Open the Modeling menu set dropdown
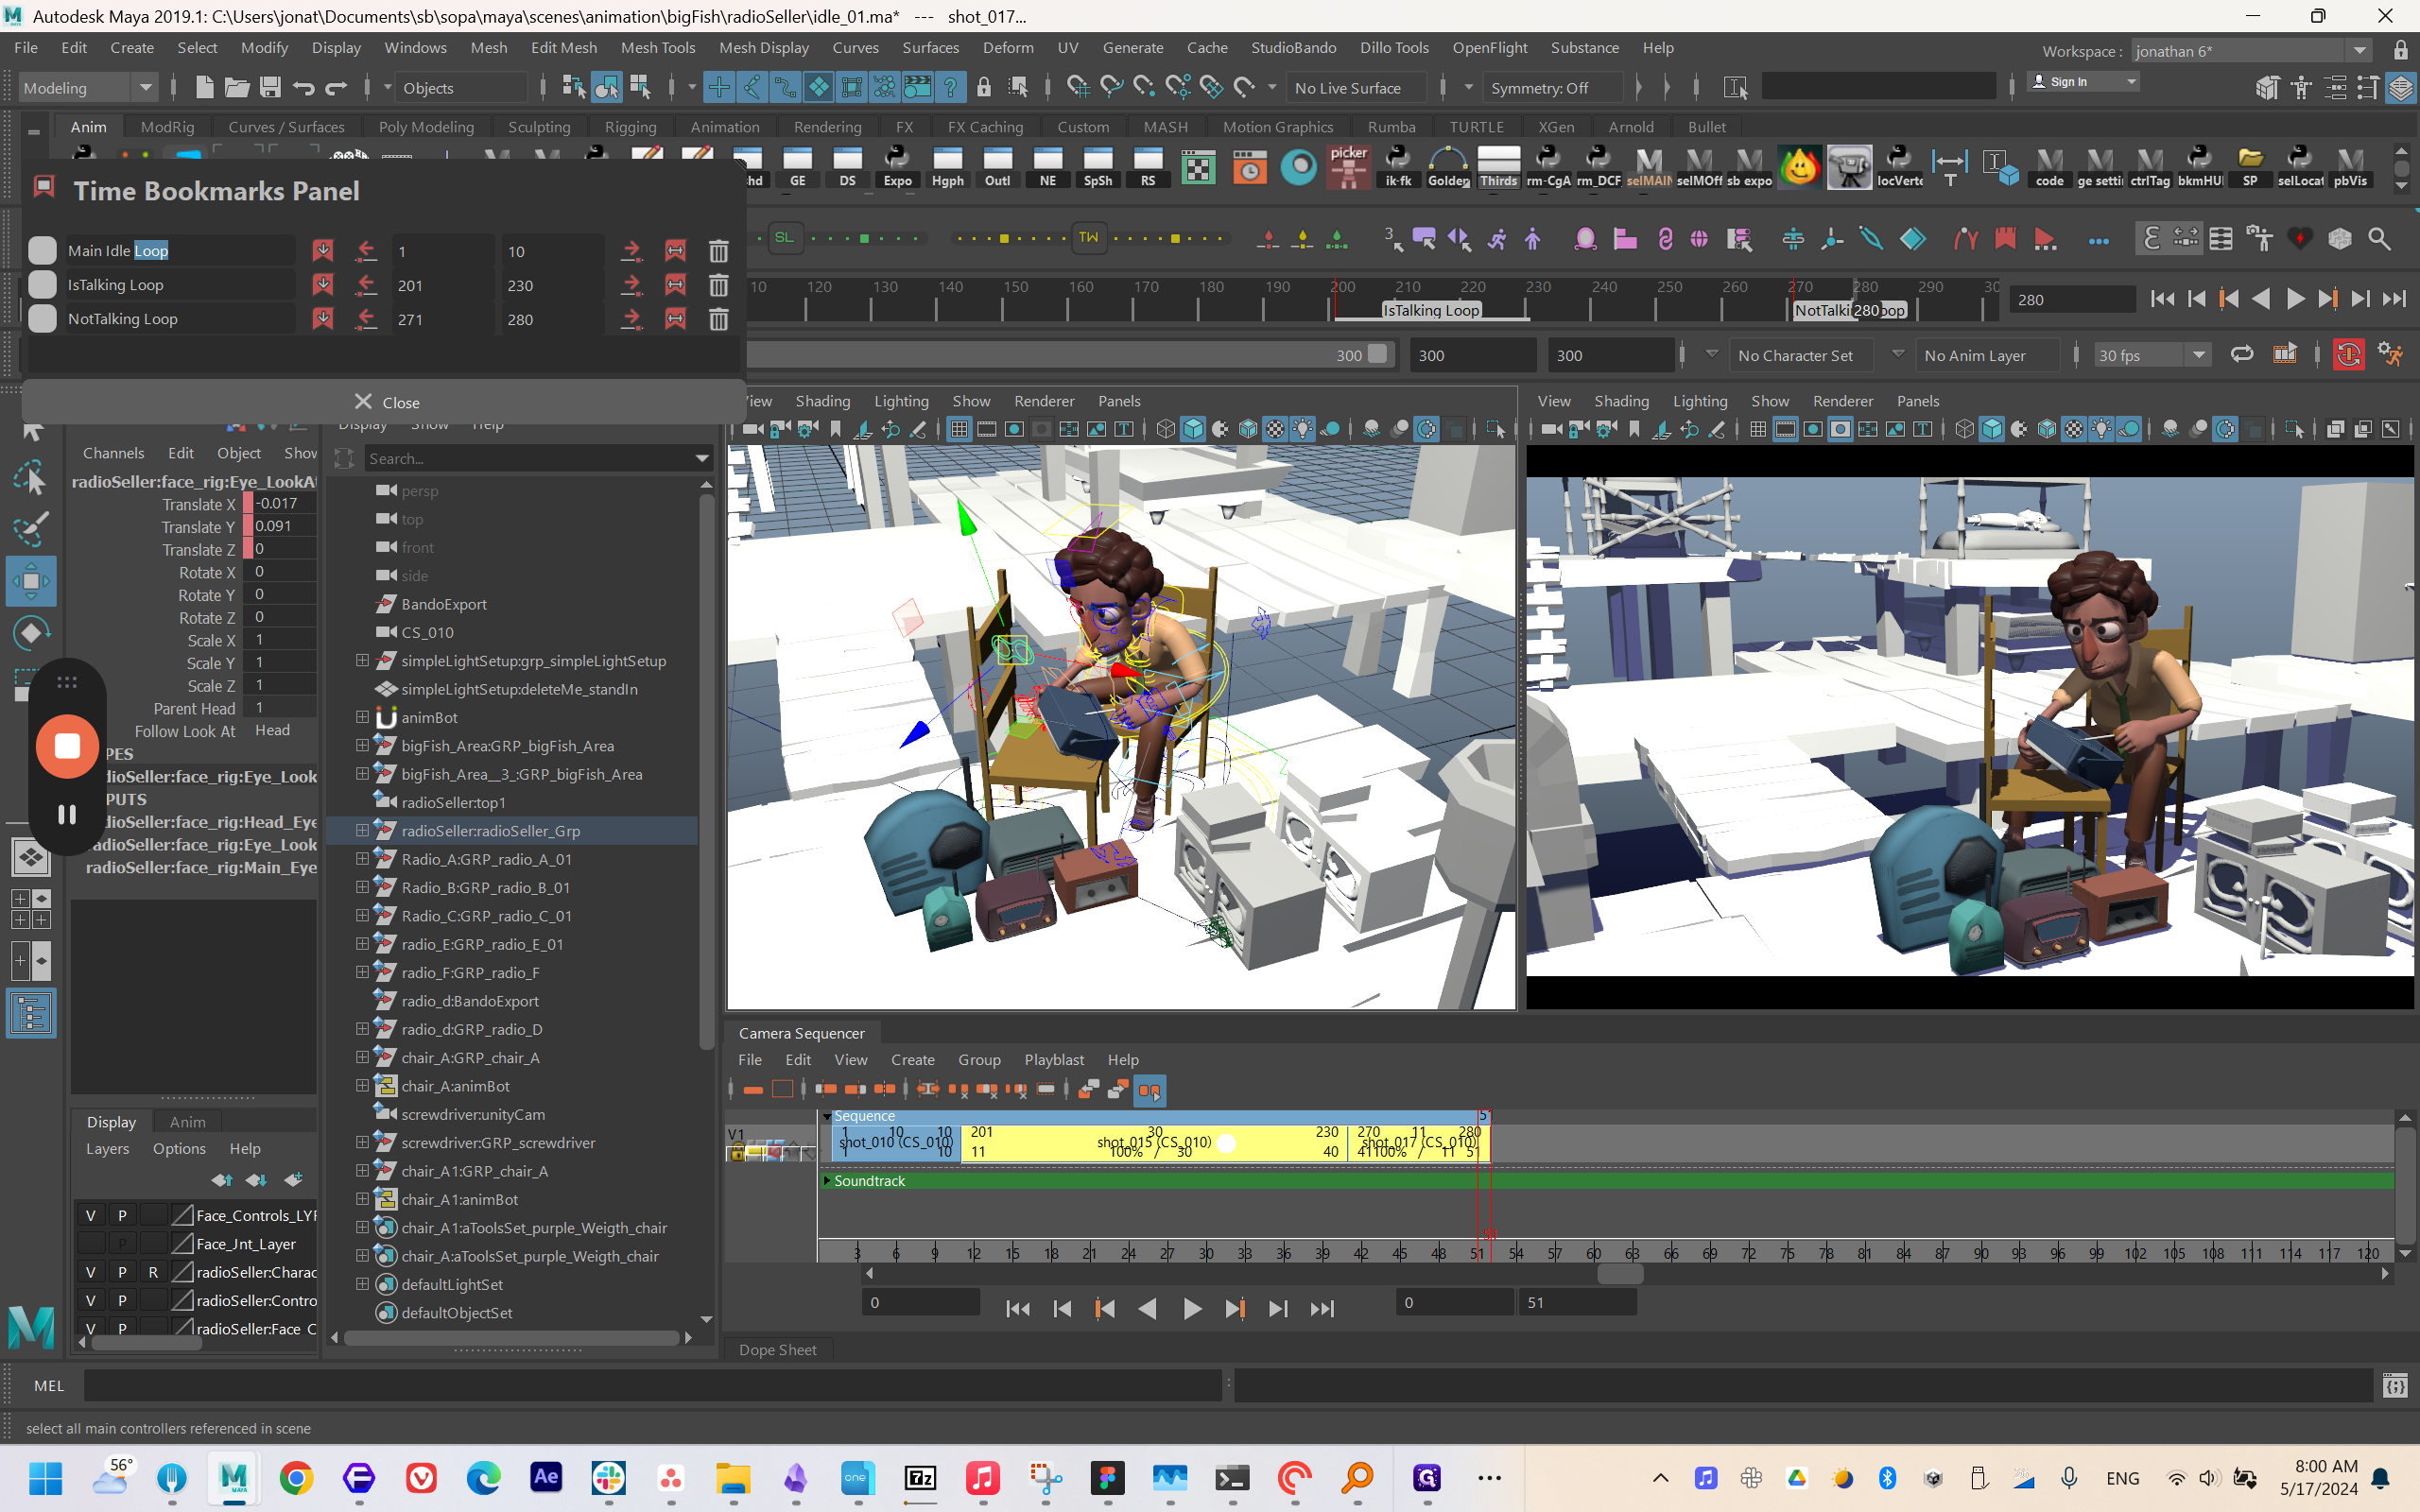This screenshot has height=1512, width=2420. point(88,88)
